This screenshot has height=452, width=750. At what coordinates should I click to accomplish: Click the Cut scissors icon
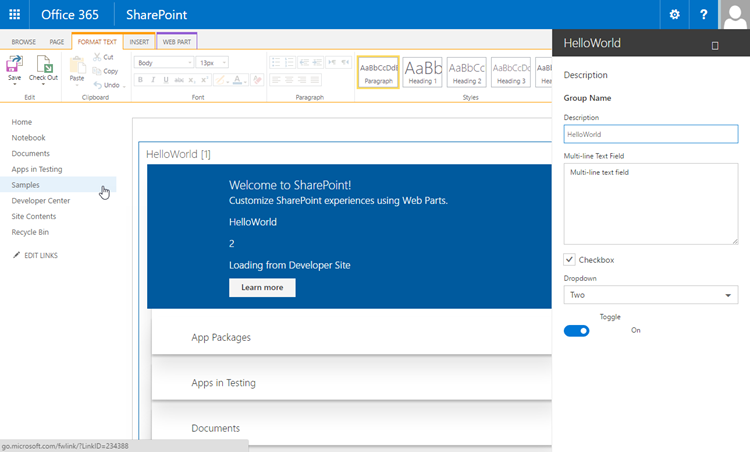point(98,57)
